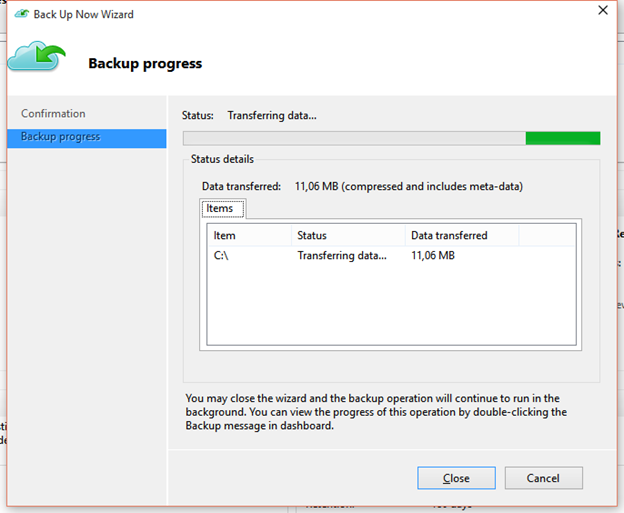This screenshot has width=624, height=513.
Task: Click the green cloud backup icon
Action: (x=37, y=58)
